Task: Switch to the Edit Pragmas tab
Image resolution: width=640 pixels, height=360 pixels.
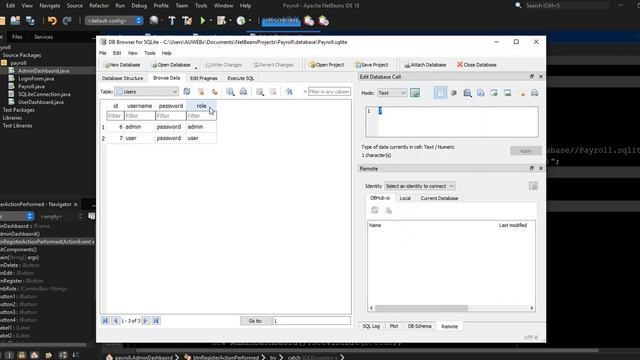Action: [204, 78]
